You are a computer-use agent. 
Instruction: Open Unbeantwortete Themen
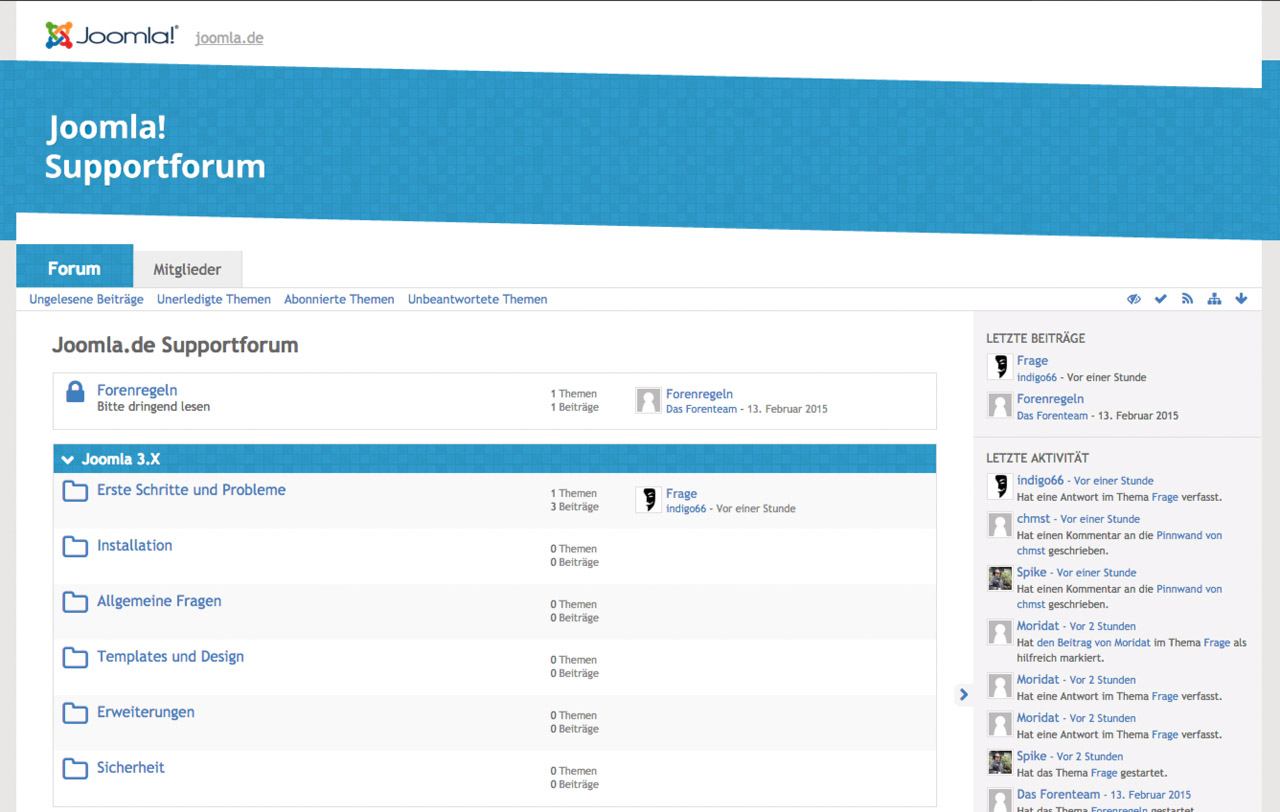point(477,299)
